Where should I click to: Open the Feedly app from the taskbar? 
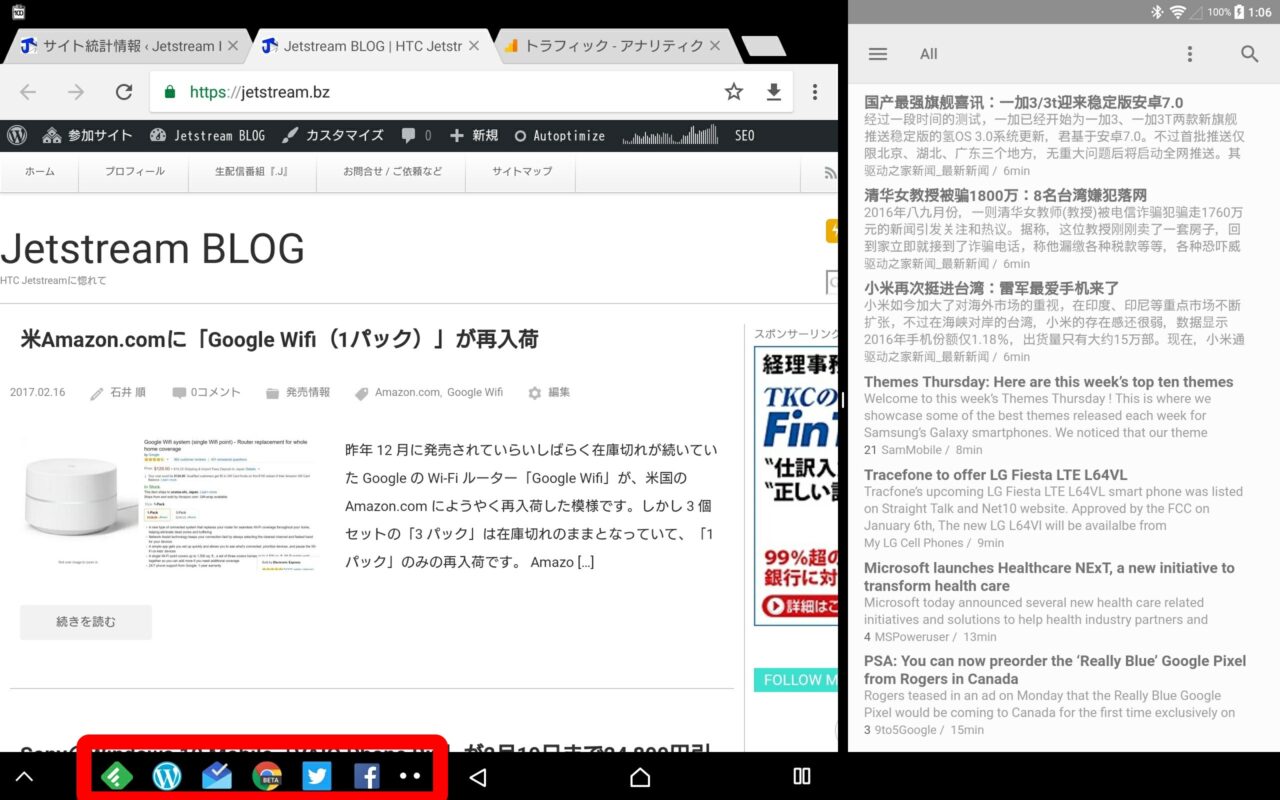pyautogui.click(x=117, y=777)
